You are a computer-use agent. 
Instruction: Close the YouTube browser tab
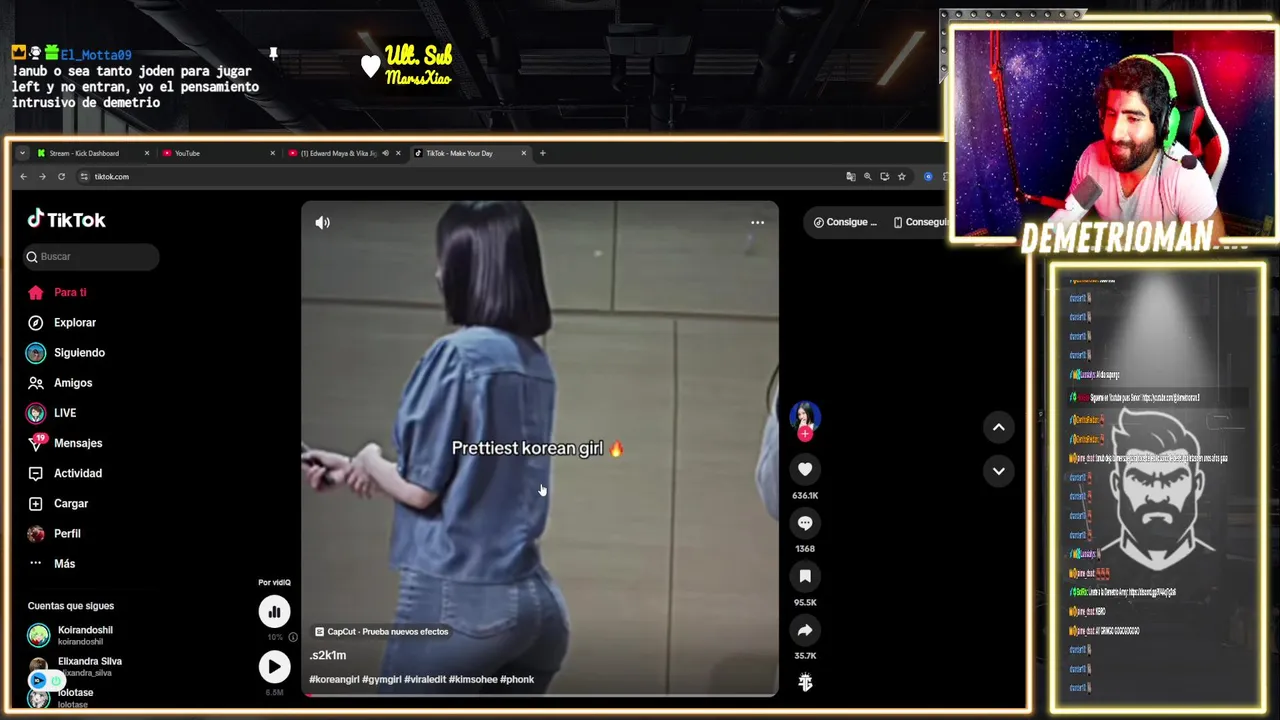click(272, 153)
